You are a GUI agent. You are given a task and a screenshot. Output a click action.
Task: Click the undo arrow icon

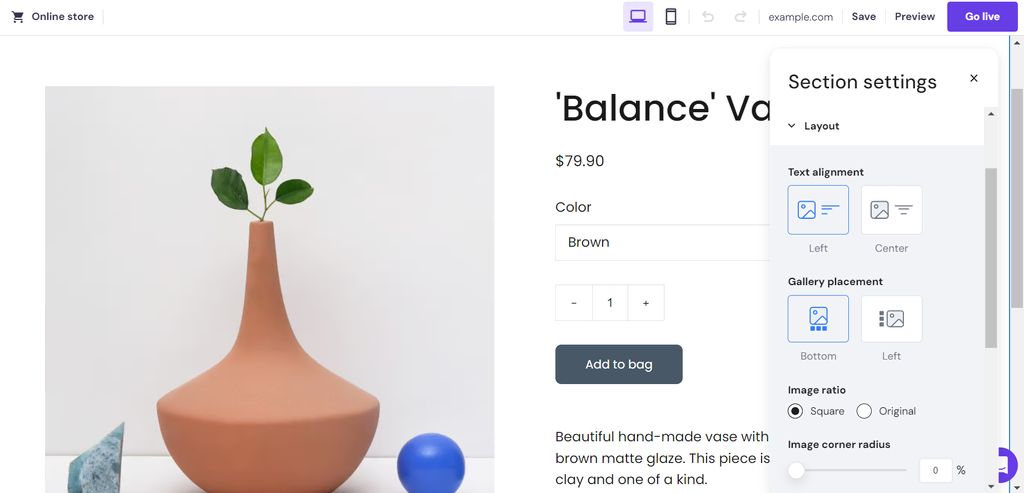click(708, 17)
